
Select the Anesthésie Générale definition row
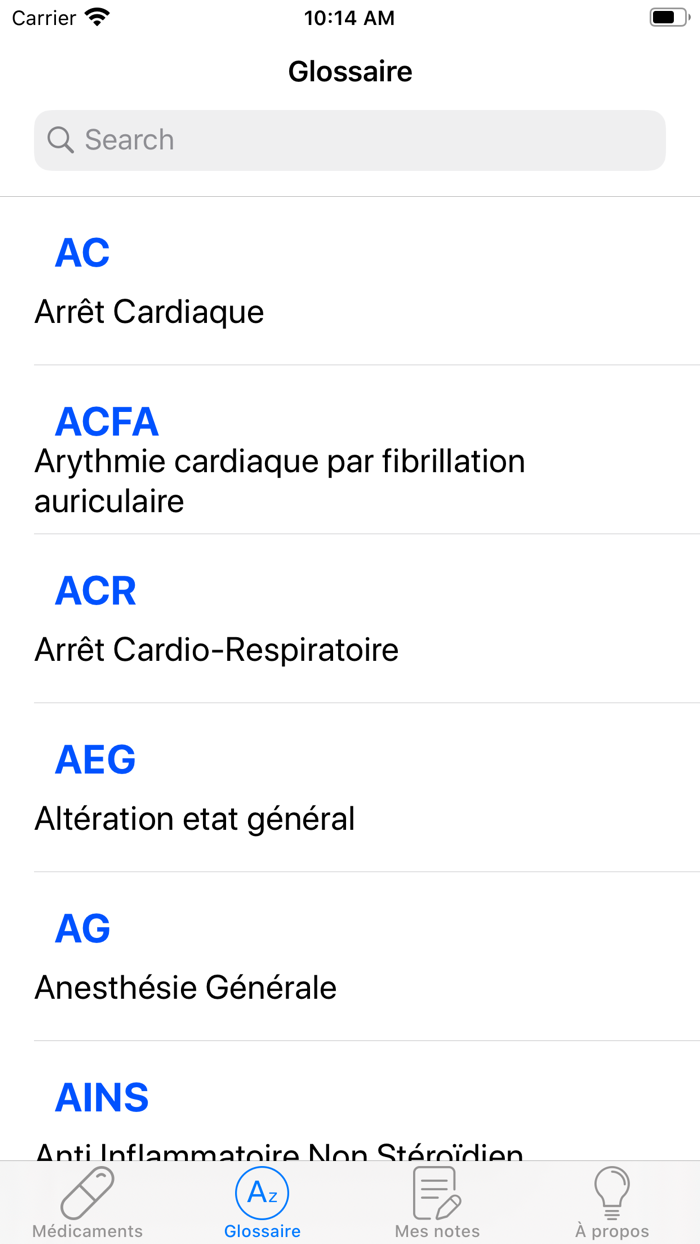point(185,988)
